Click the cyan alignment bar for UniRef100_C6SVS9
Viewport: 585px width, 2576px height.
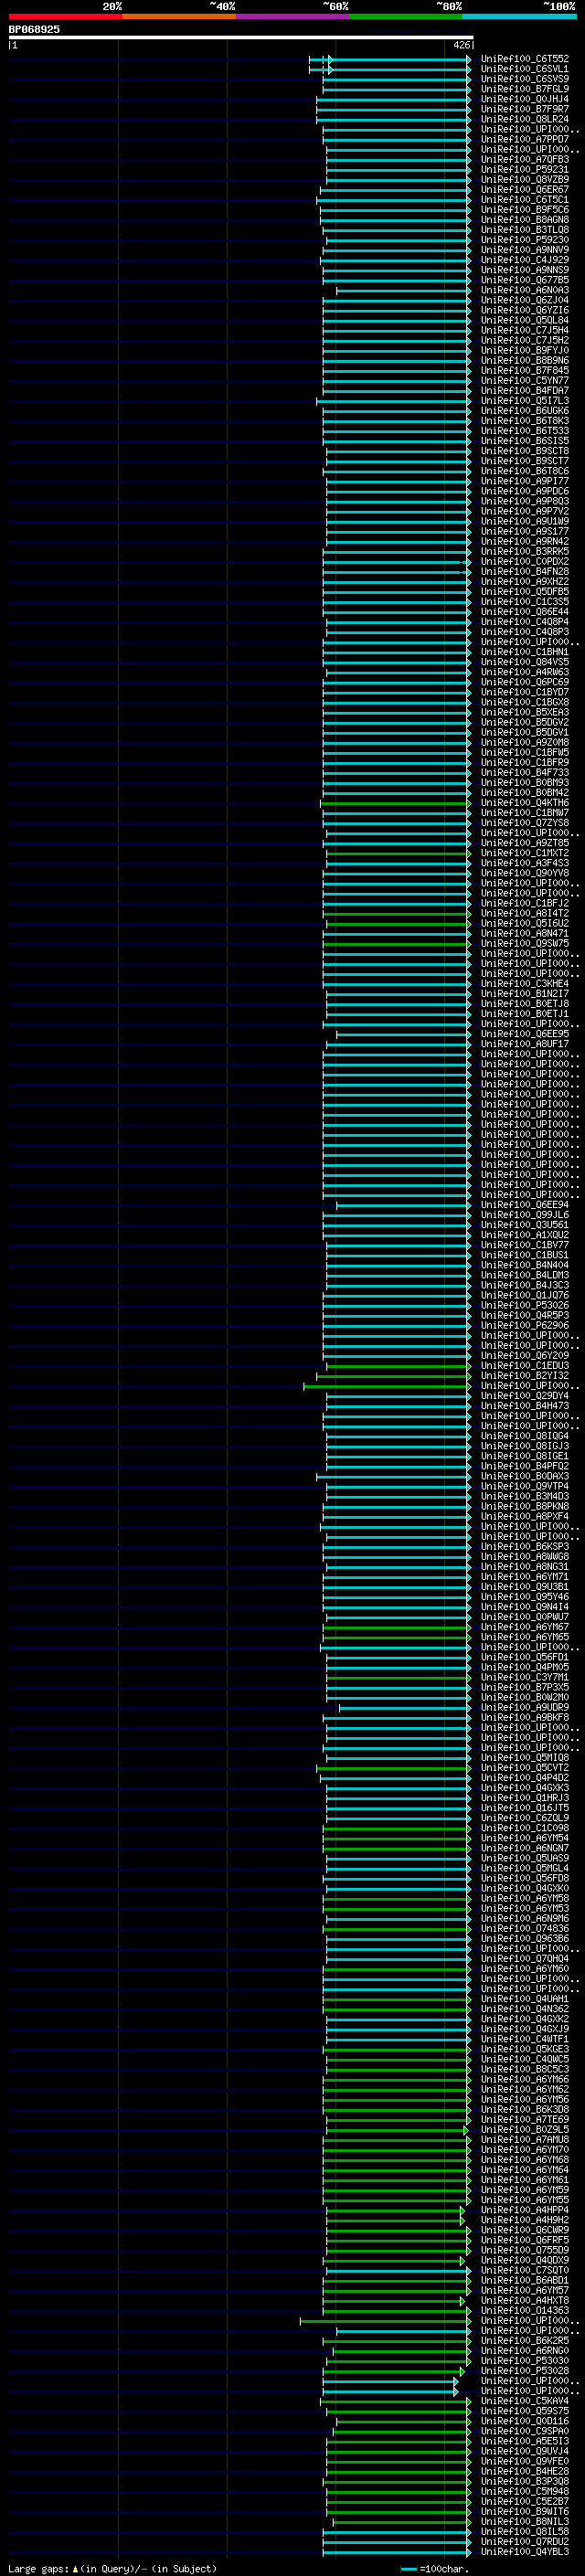(x=396, y=80)
